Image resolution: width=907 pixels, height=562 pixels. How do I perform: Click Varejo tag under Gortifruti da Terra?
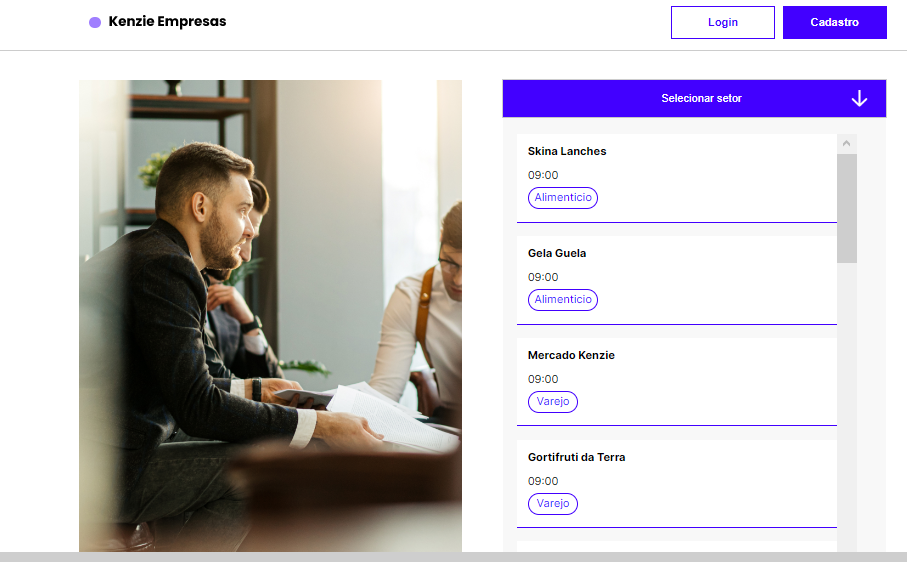pos(552,503)
